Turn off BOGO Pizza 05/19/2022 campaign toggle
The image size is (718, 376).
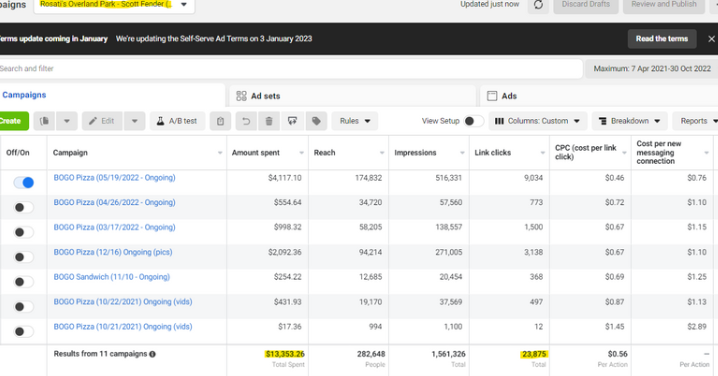click(24, 182)
